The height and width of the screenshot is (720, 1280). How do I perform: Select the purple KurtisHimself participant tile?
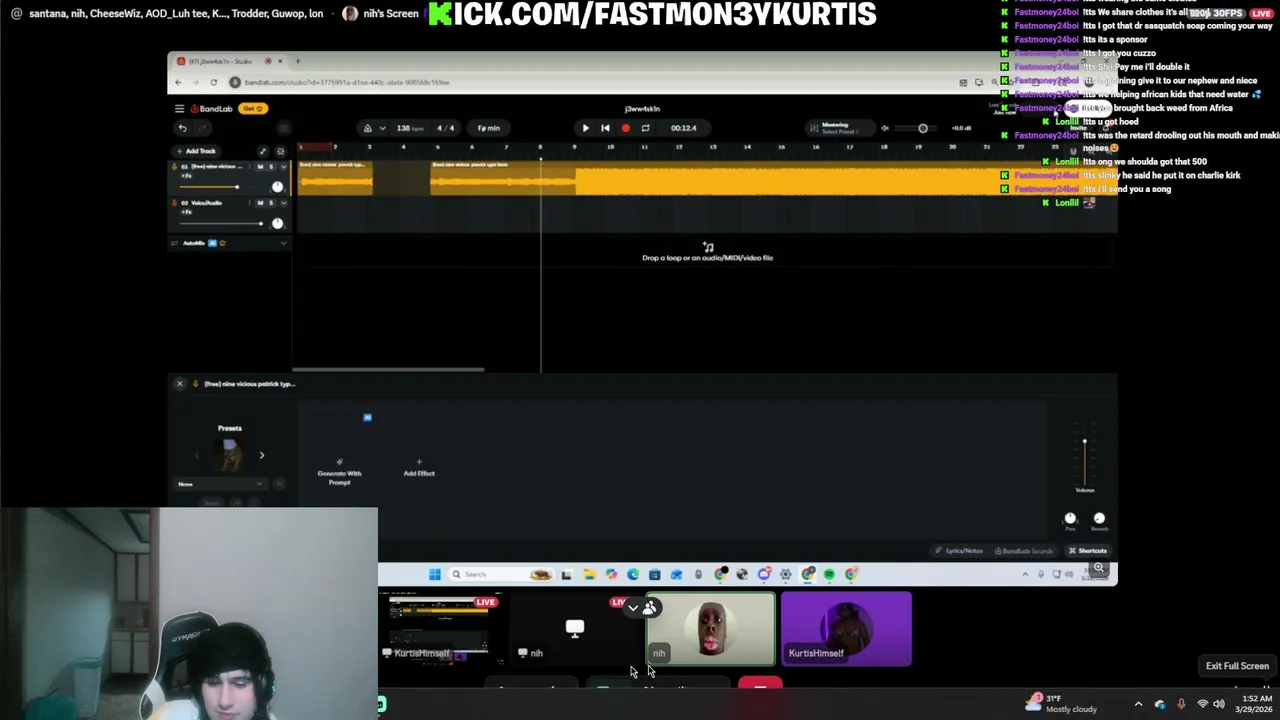tap(846, 629)
